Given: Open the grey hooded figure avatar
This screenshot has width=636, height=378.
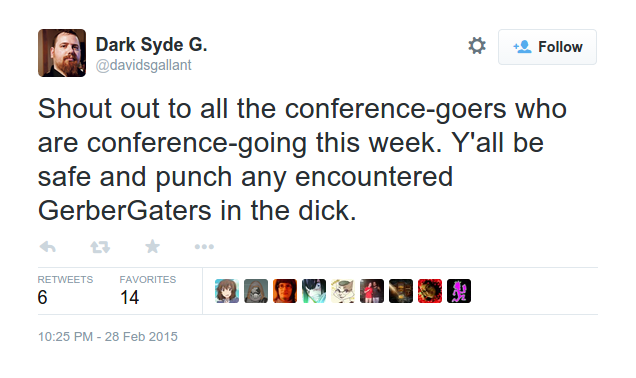Looking at the screenshot, I should click(256, 291).
